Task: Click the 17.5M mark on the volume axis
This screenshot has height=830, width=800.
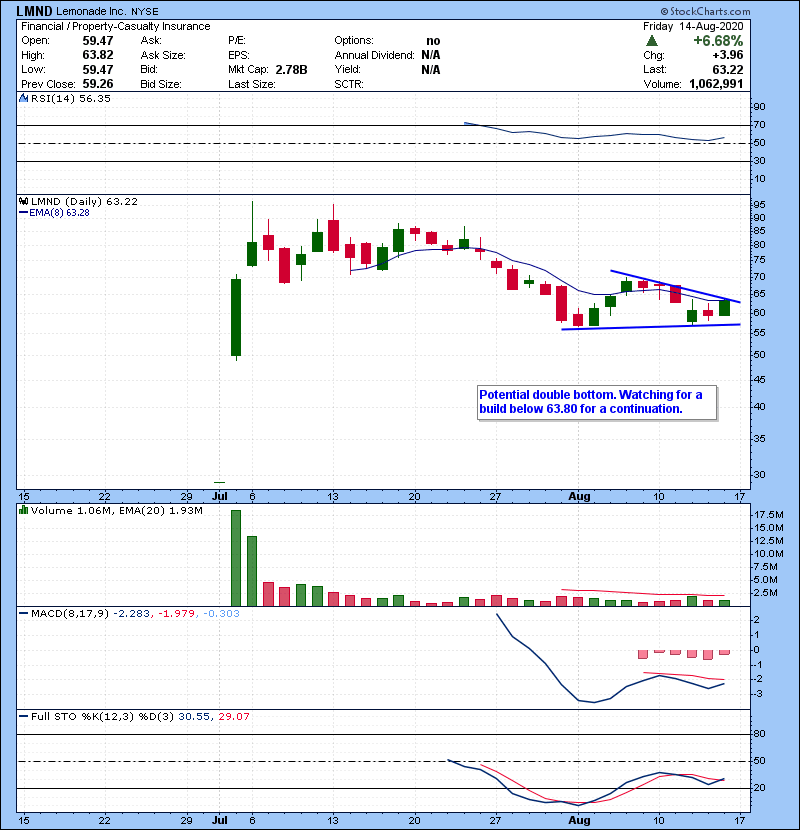Action: (x=768, y=515)
